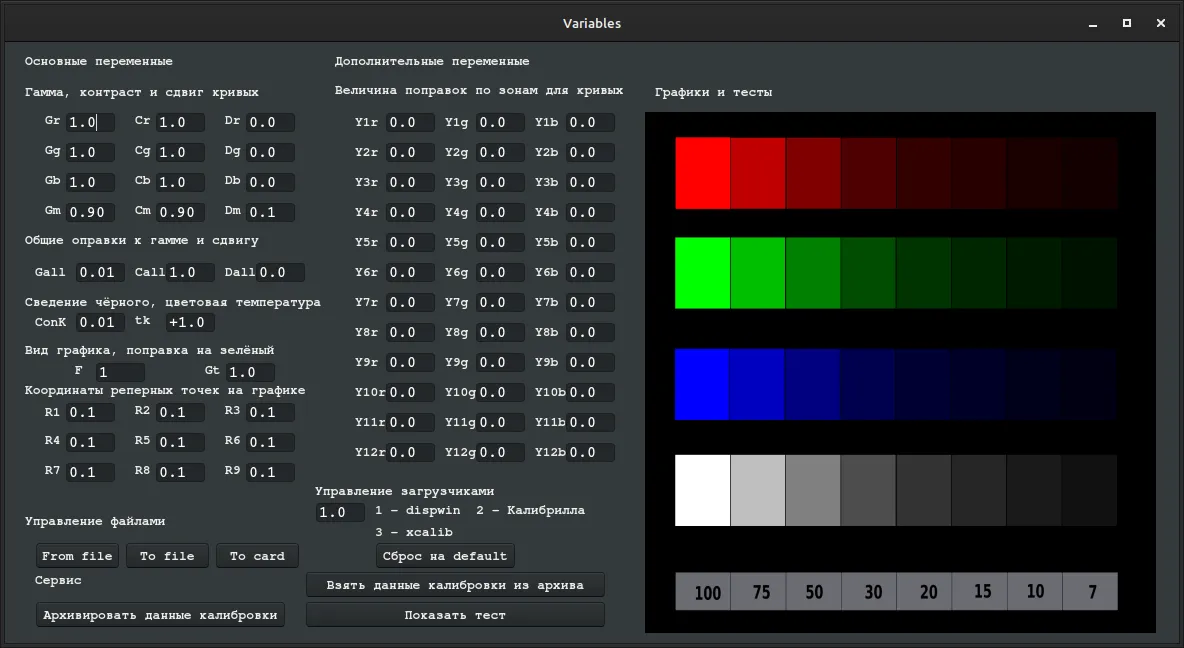Click the To card button
This screenshot has height=648, width=1184.
257,556
